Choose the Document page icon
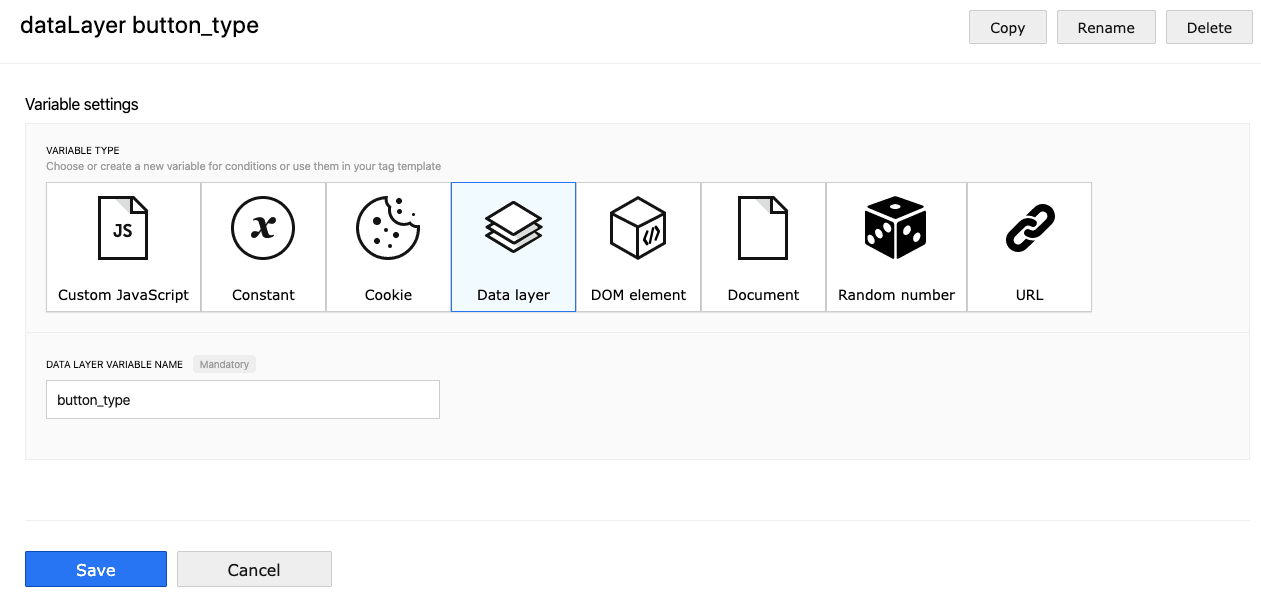This screenshot has width=1261, height=605. (x=763, y=229)
